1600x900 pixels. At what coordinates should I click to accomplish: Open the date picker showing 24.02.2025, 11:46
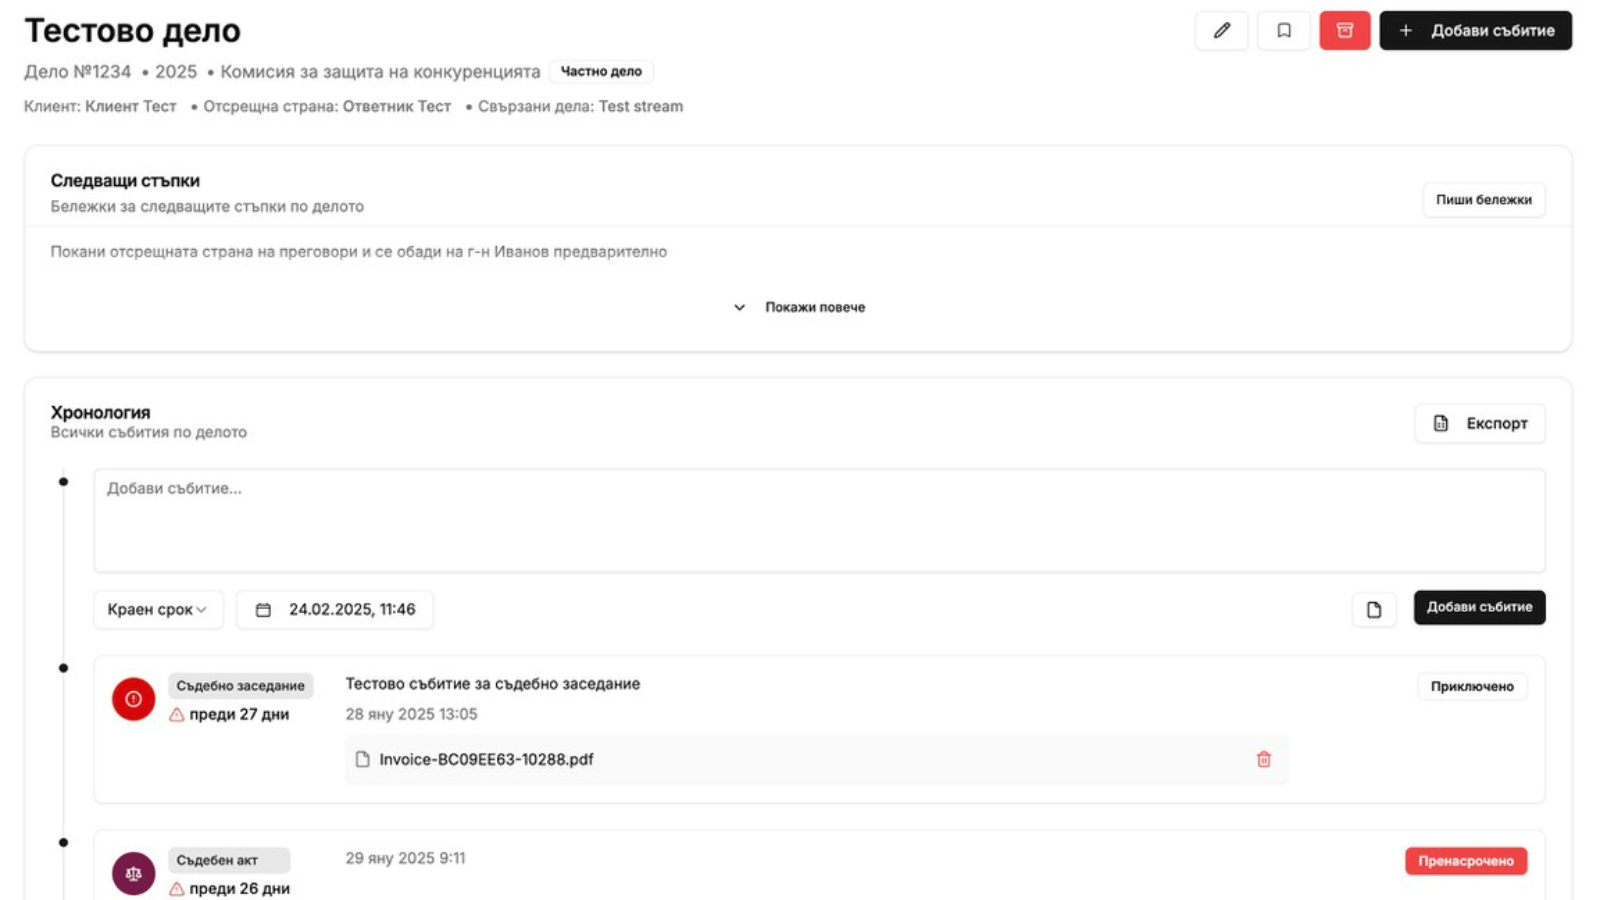335,609
